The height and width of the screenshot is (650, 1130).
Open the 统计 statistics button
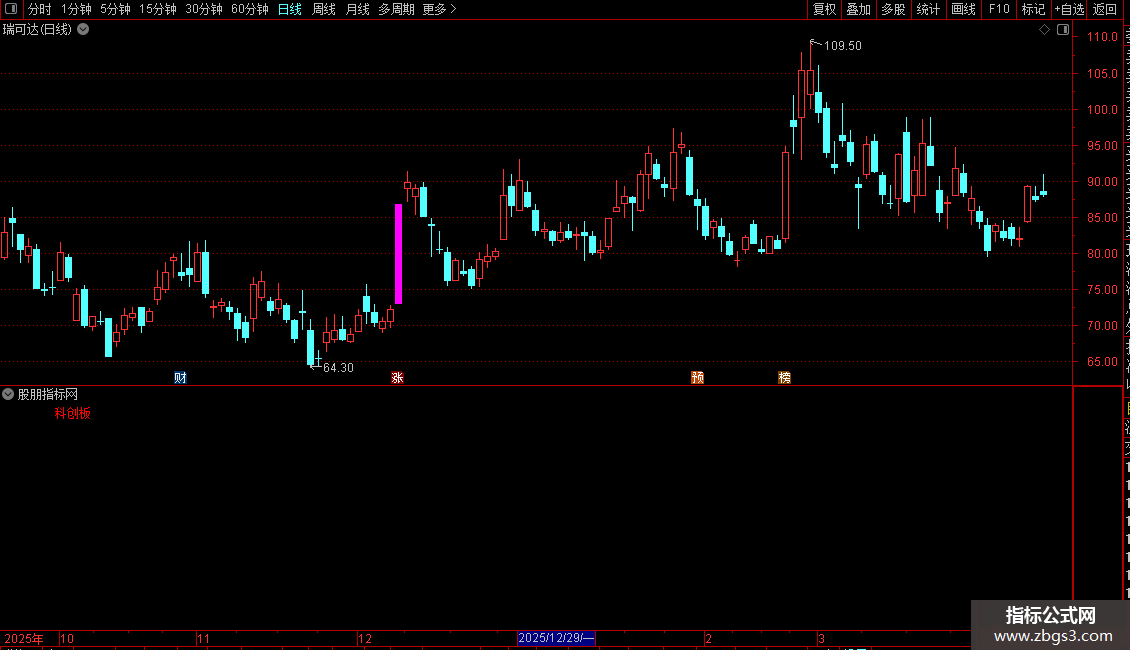coord(928,9)
